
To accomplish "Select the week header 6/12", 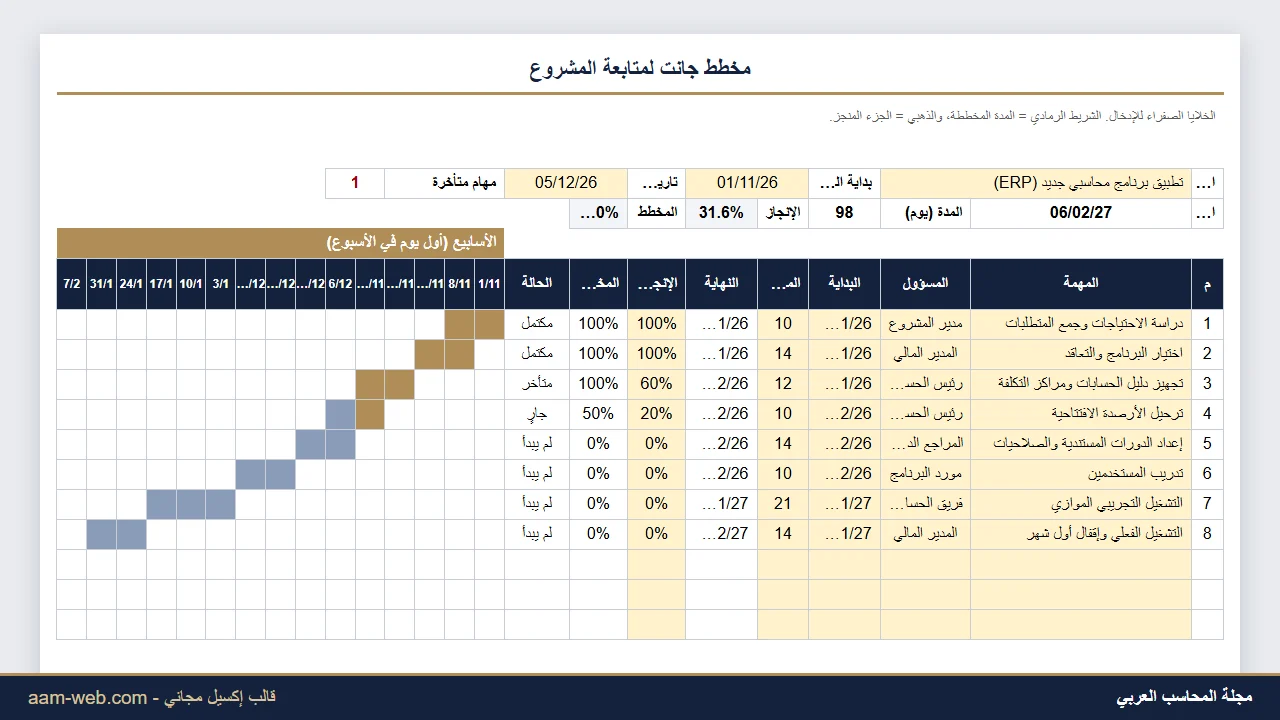I will (340, 283).
